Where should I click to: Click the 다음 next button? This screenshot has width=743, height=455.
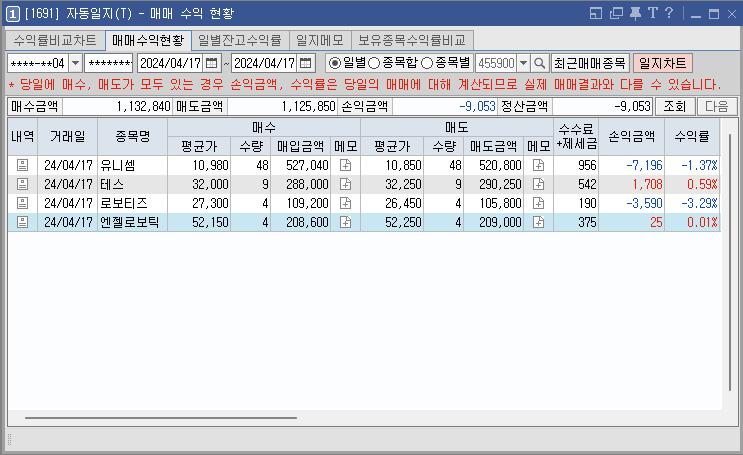716,106
